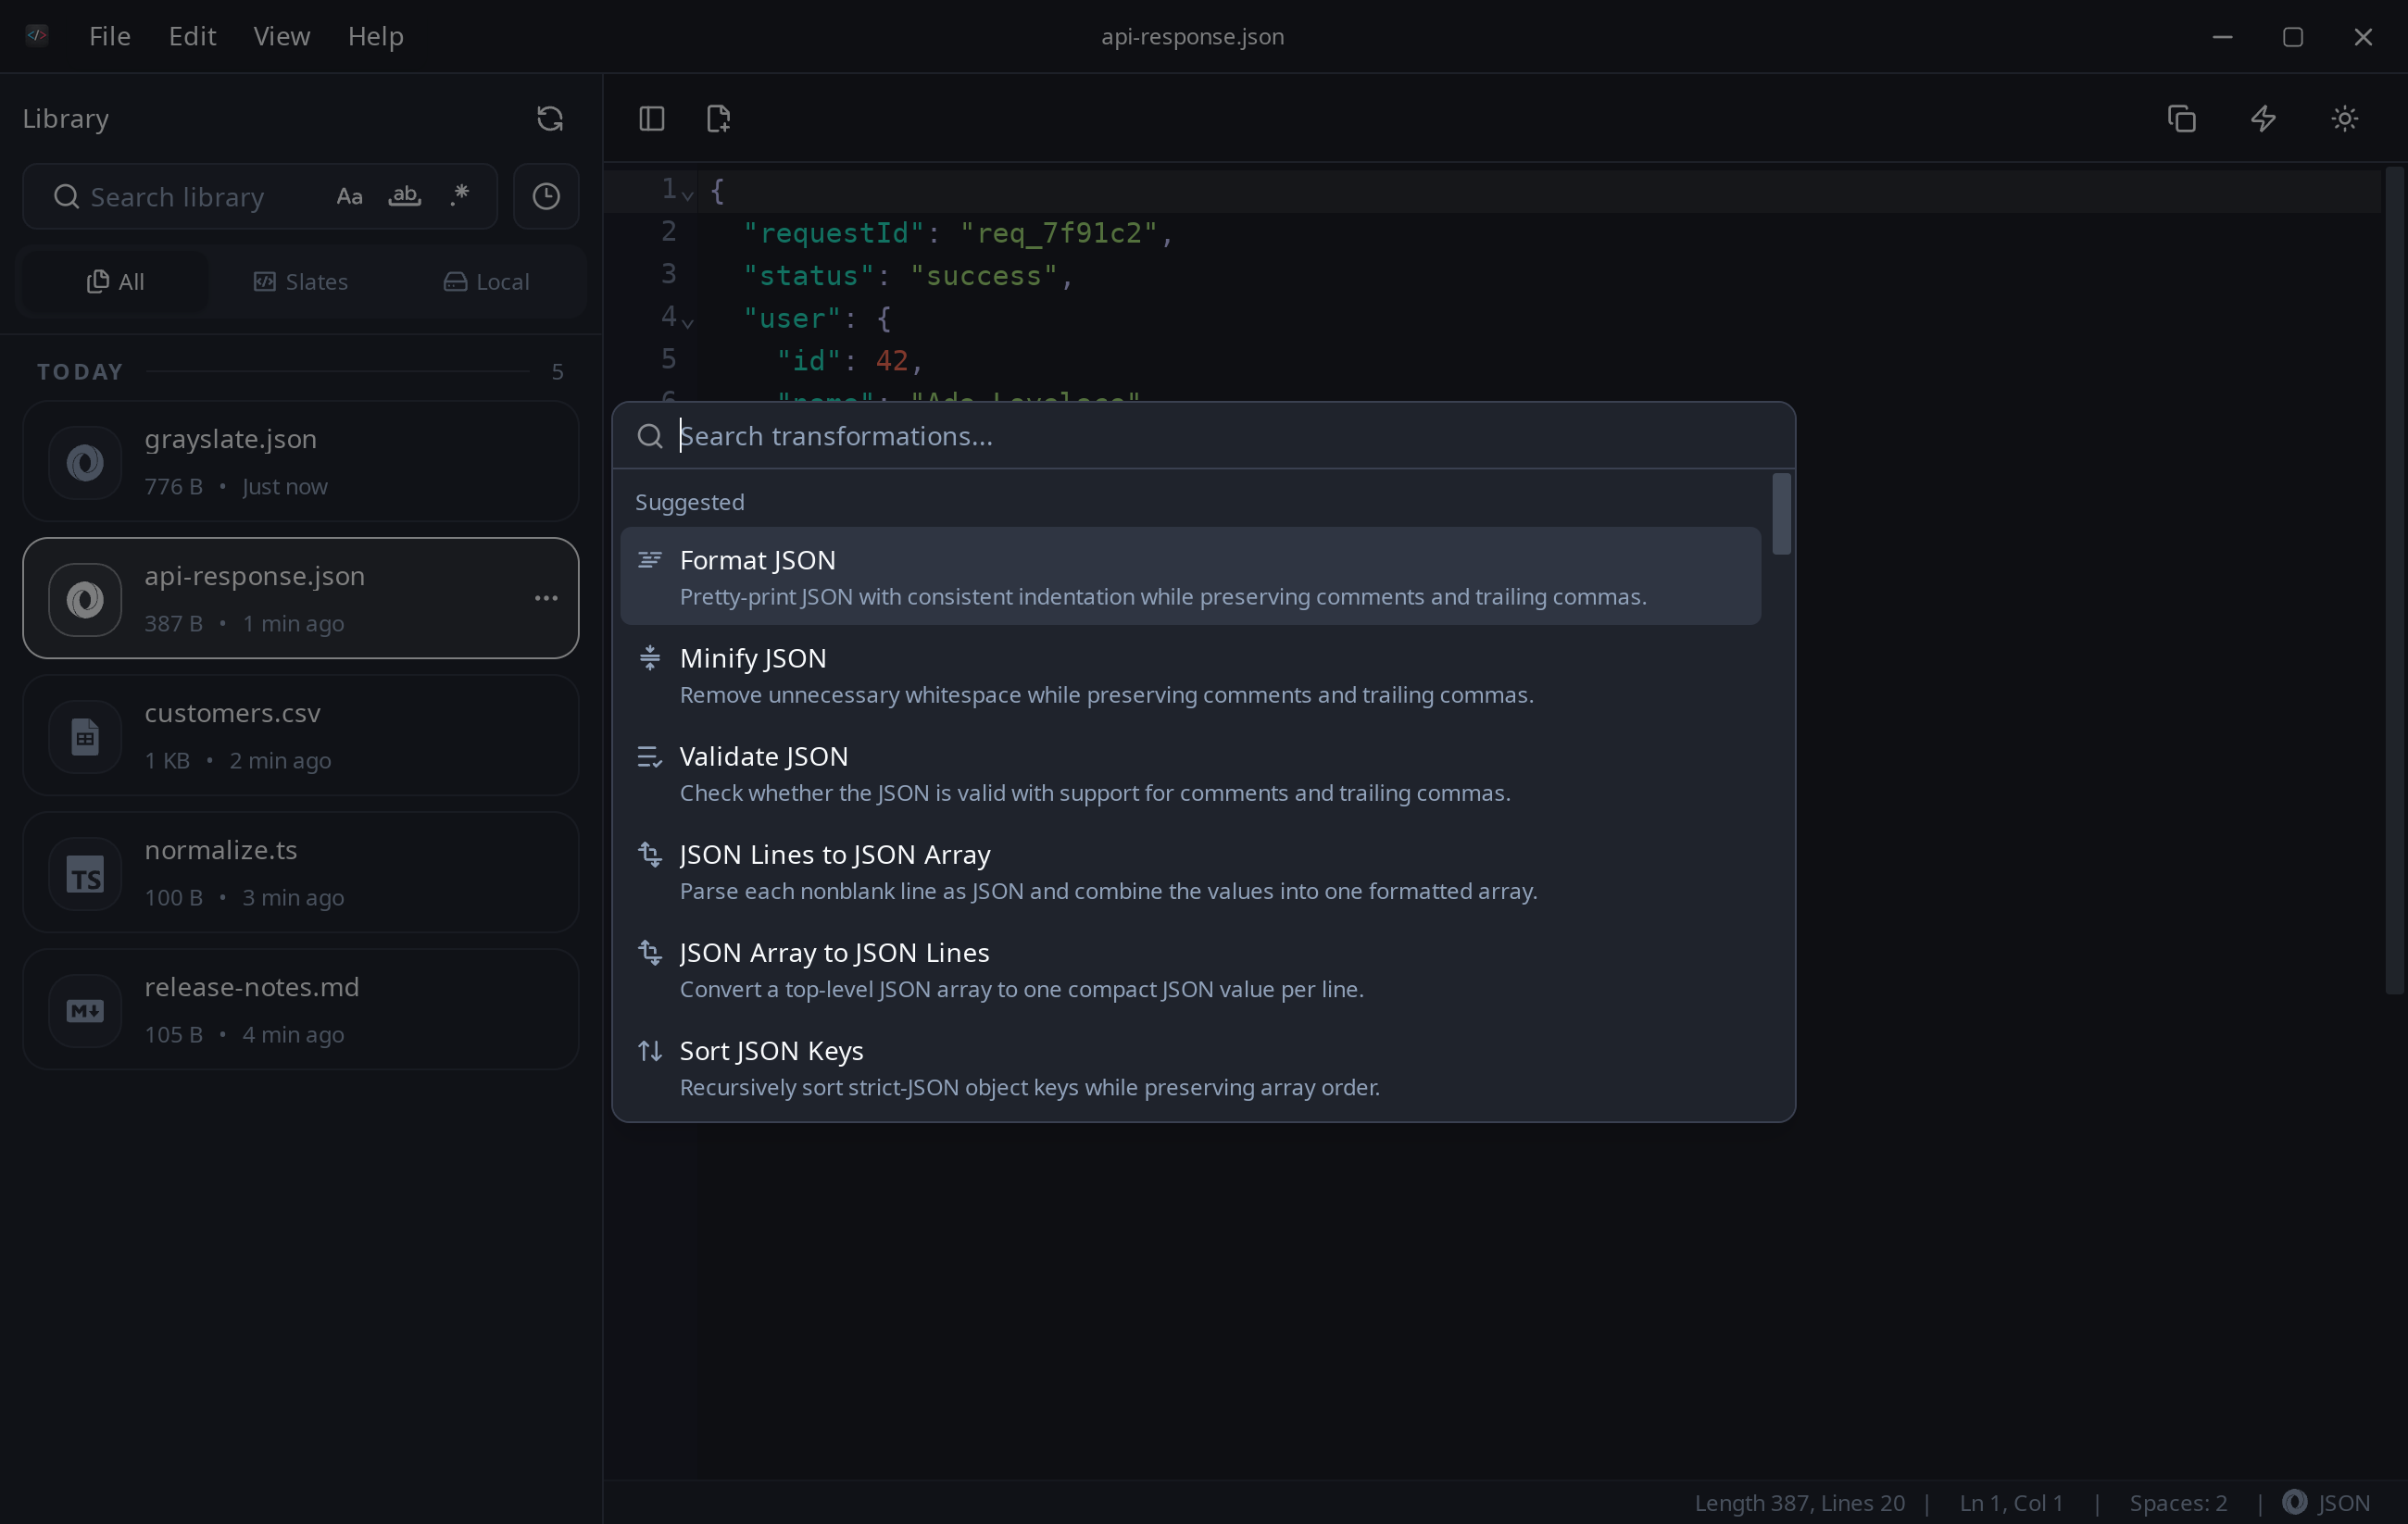Toggle the sidebar panel icon
The width and height of the screenshot is (2408, 1524).
(x=651, y=118)
